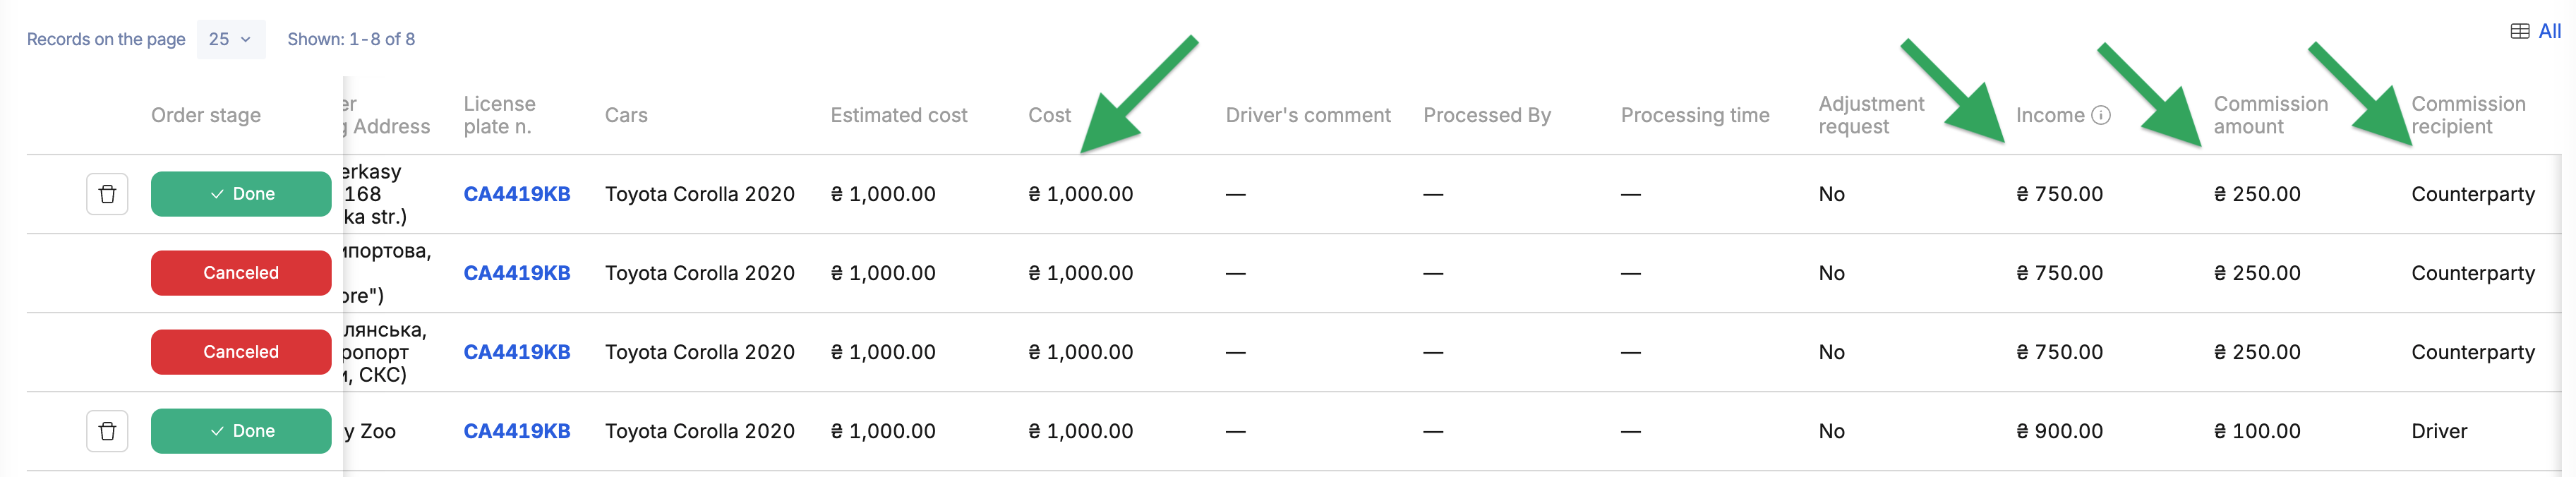
Task: Click trash icon beside Zoo address row
Action: [107, 431]
